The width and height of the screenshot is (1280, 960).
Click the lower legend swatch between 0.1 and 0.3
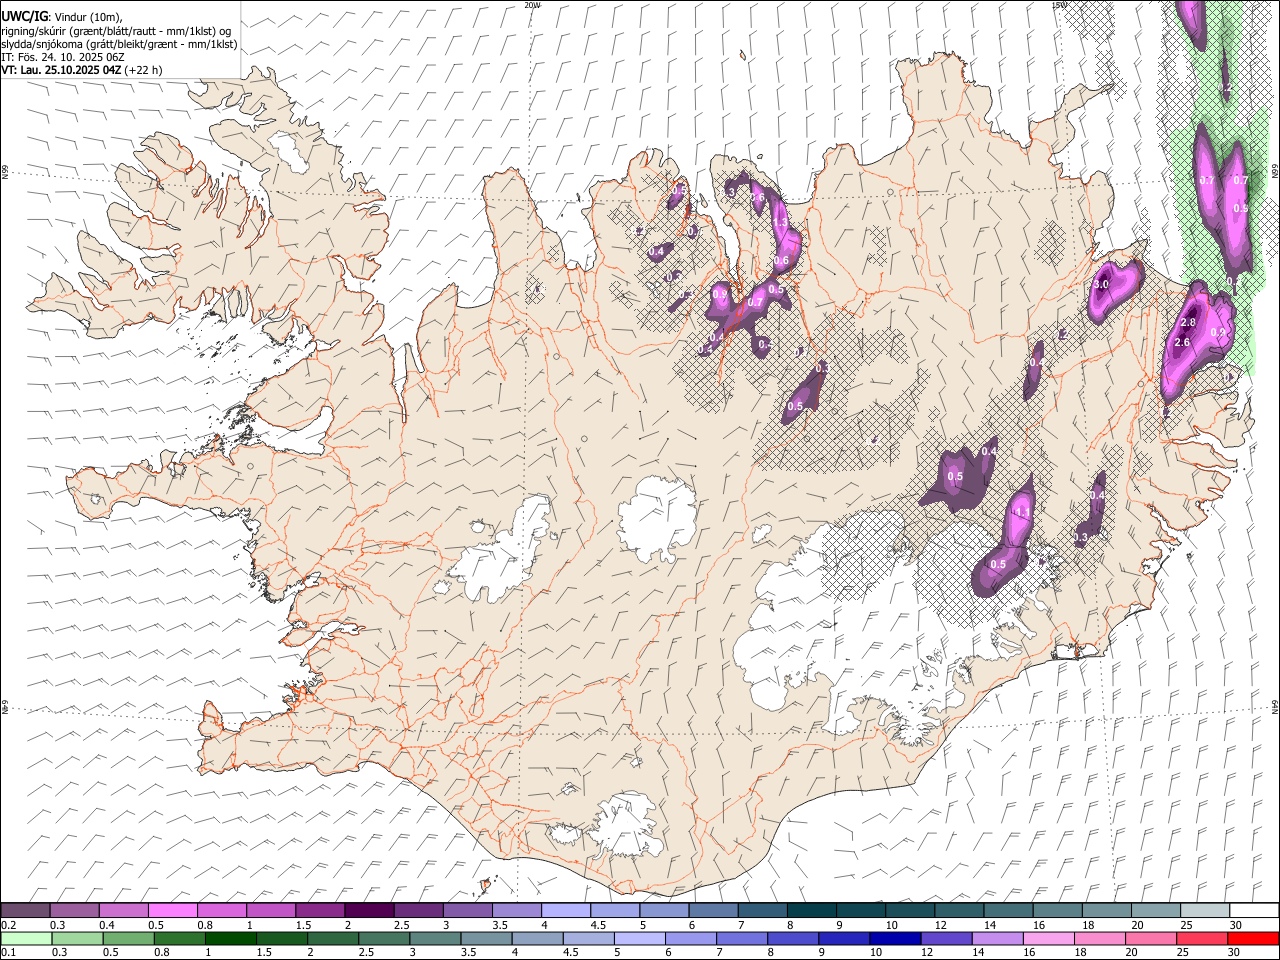coord(26,938)
